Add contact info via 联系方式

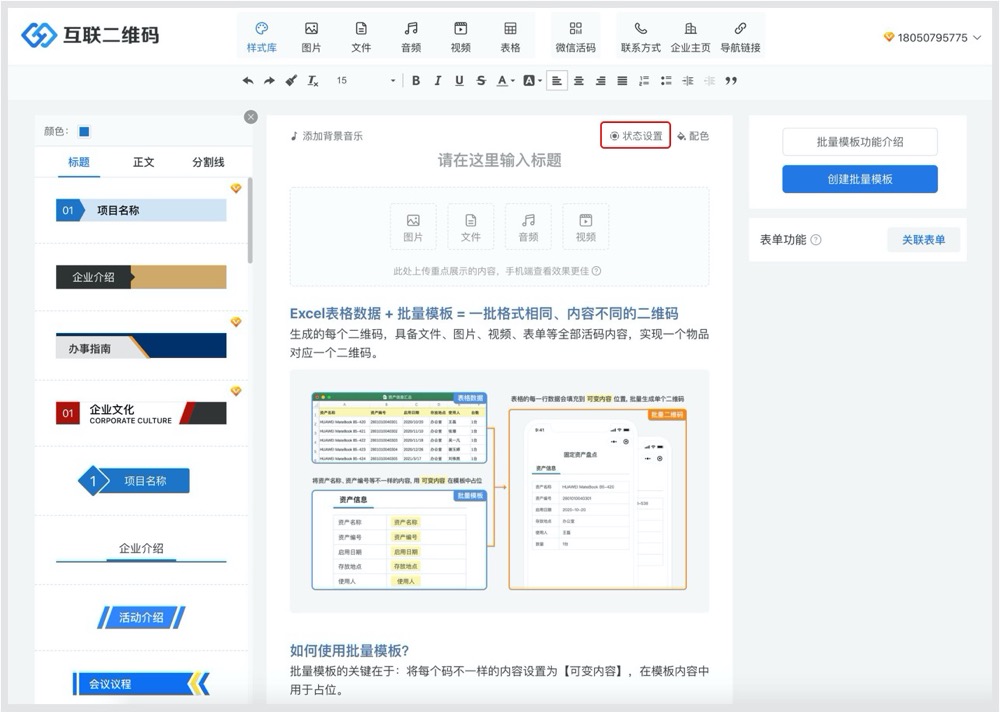(x=640, y=37)
